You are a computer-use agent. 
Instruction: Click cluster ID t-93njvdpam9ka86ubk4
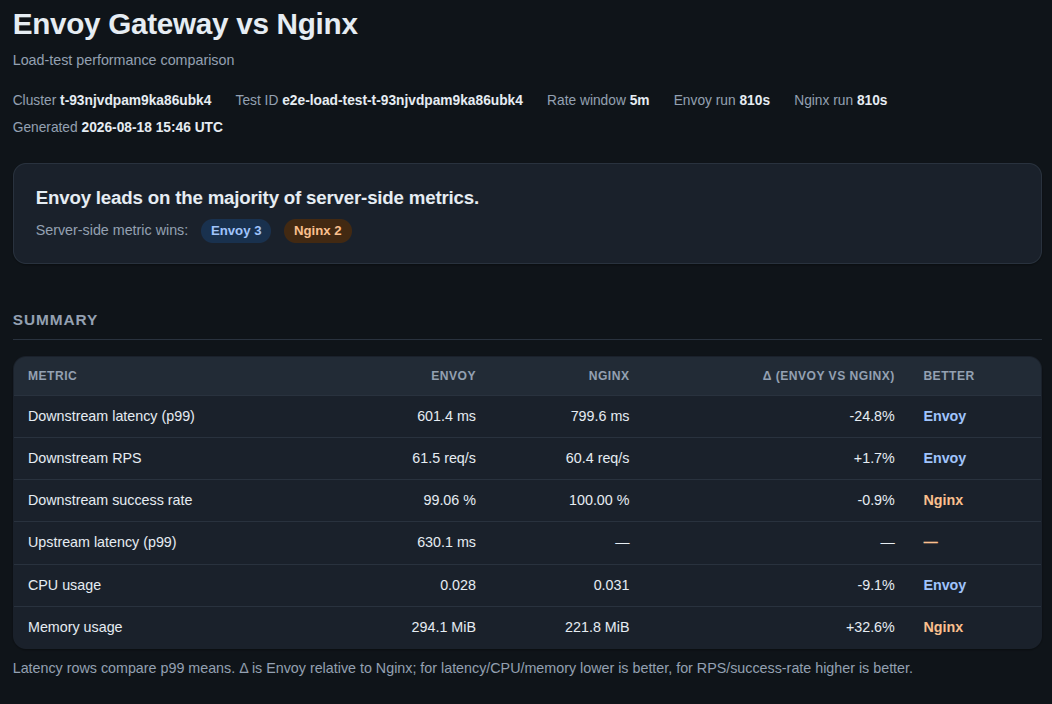tap(136, 101)
